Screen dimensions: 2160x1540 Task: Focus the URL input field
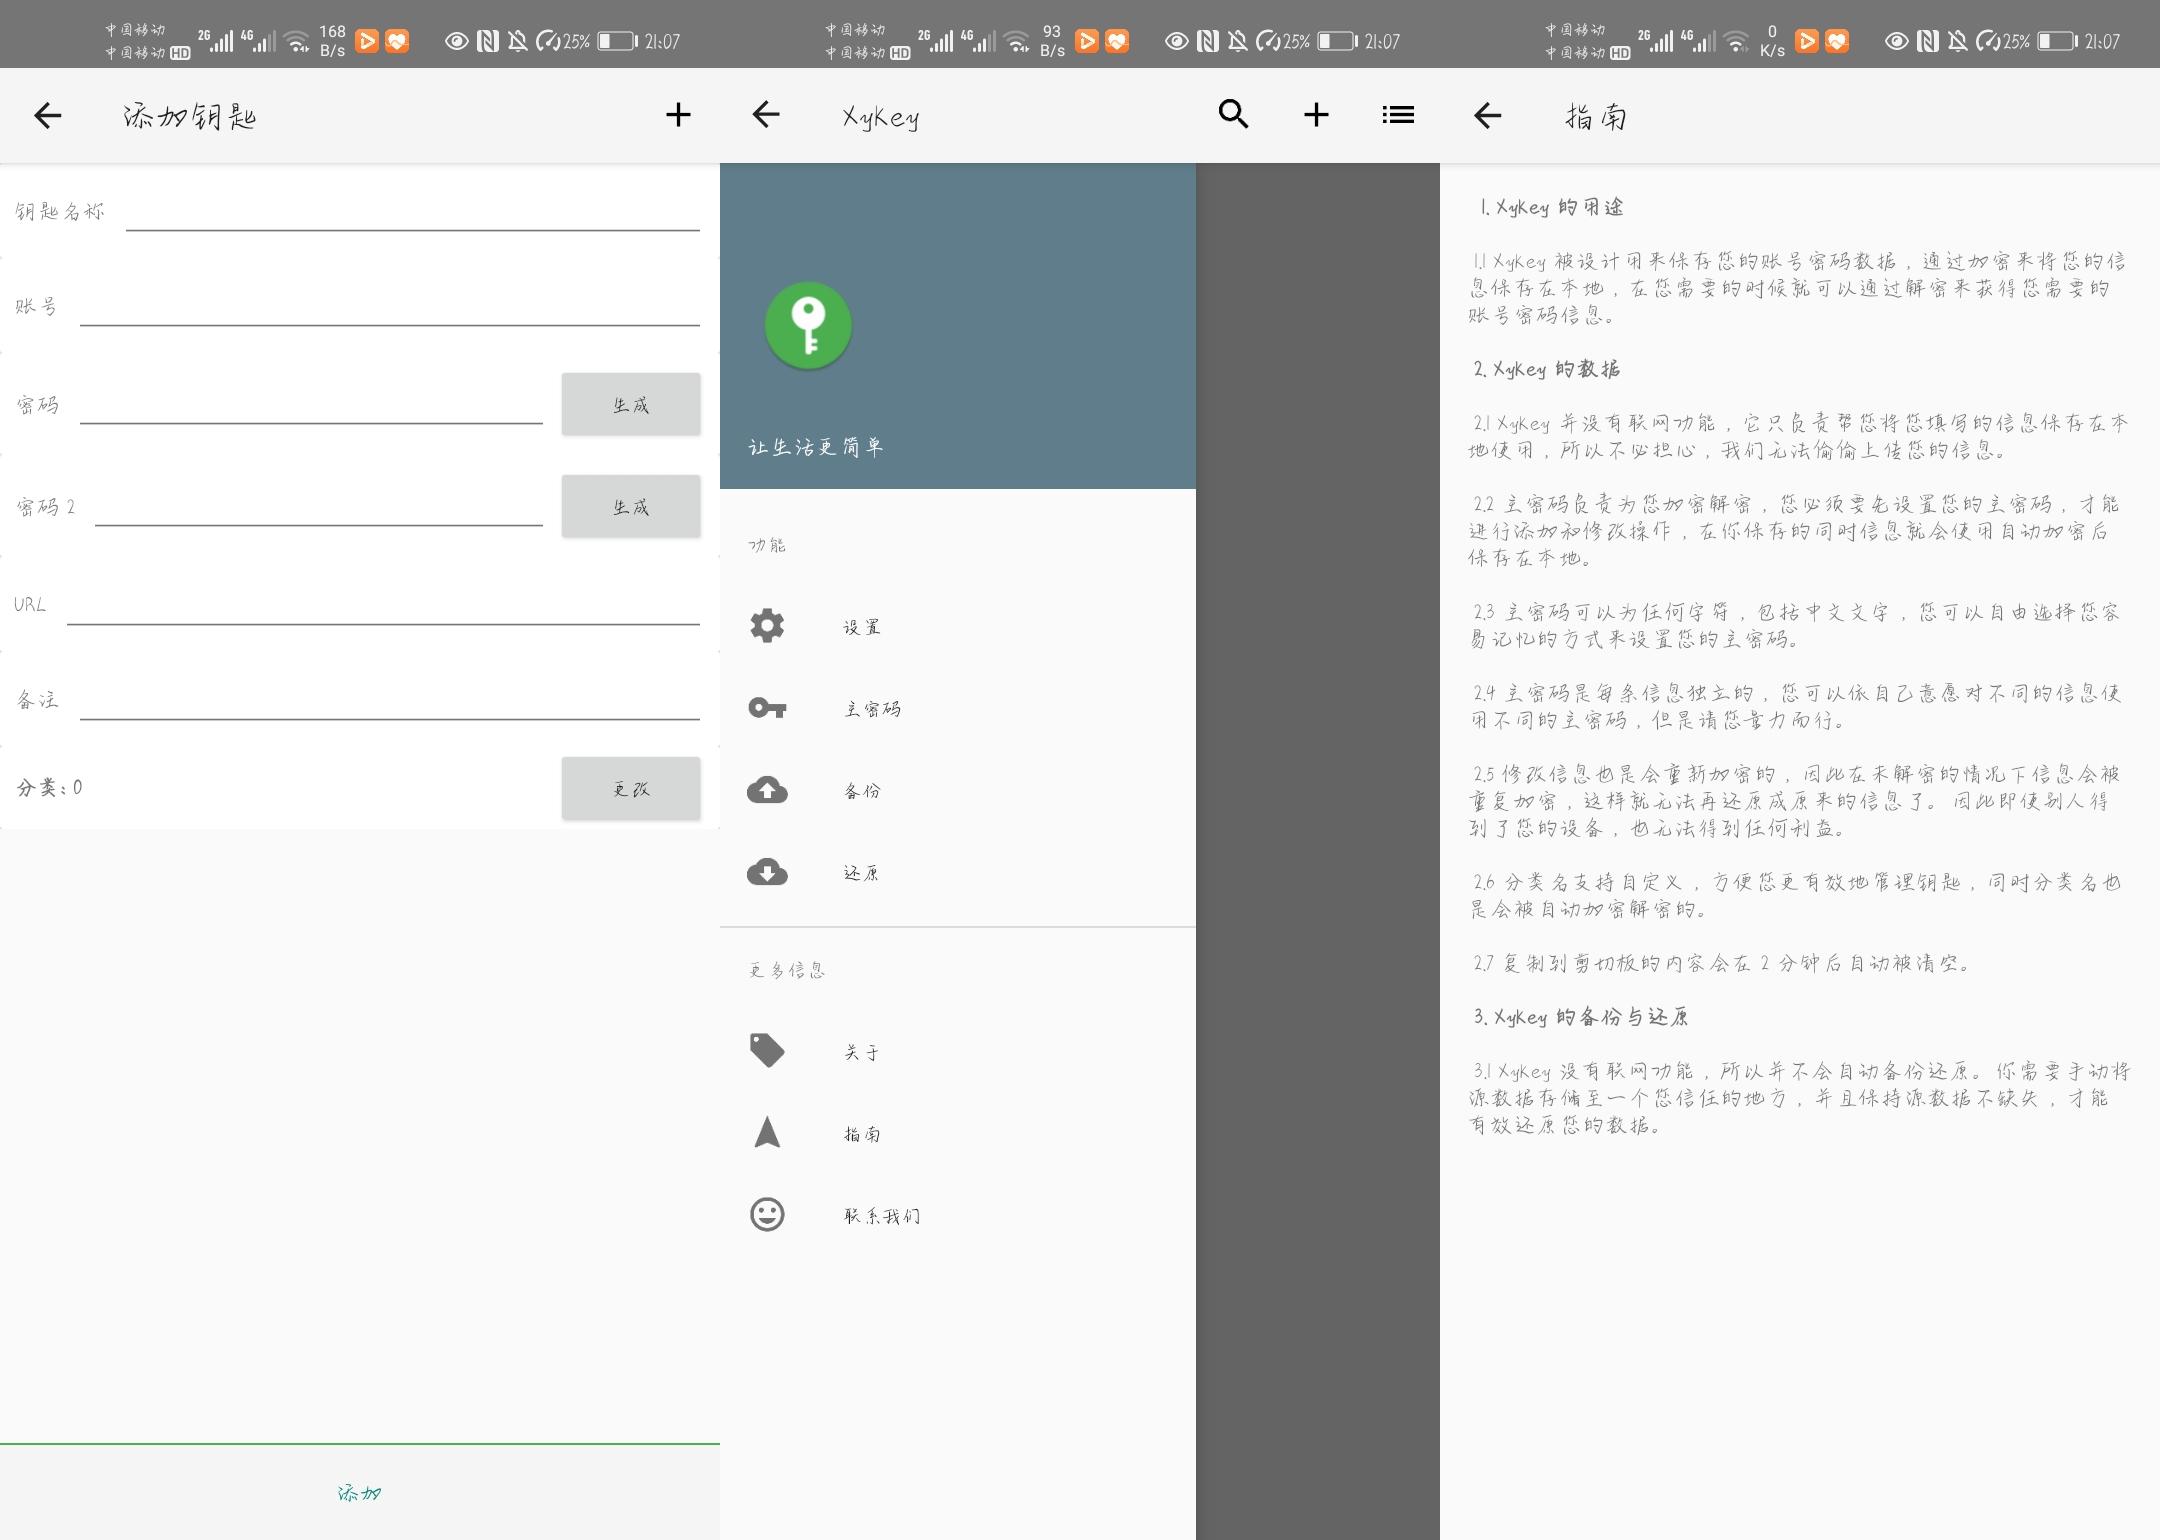click(382, 605)
